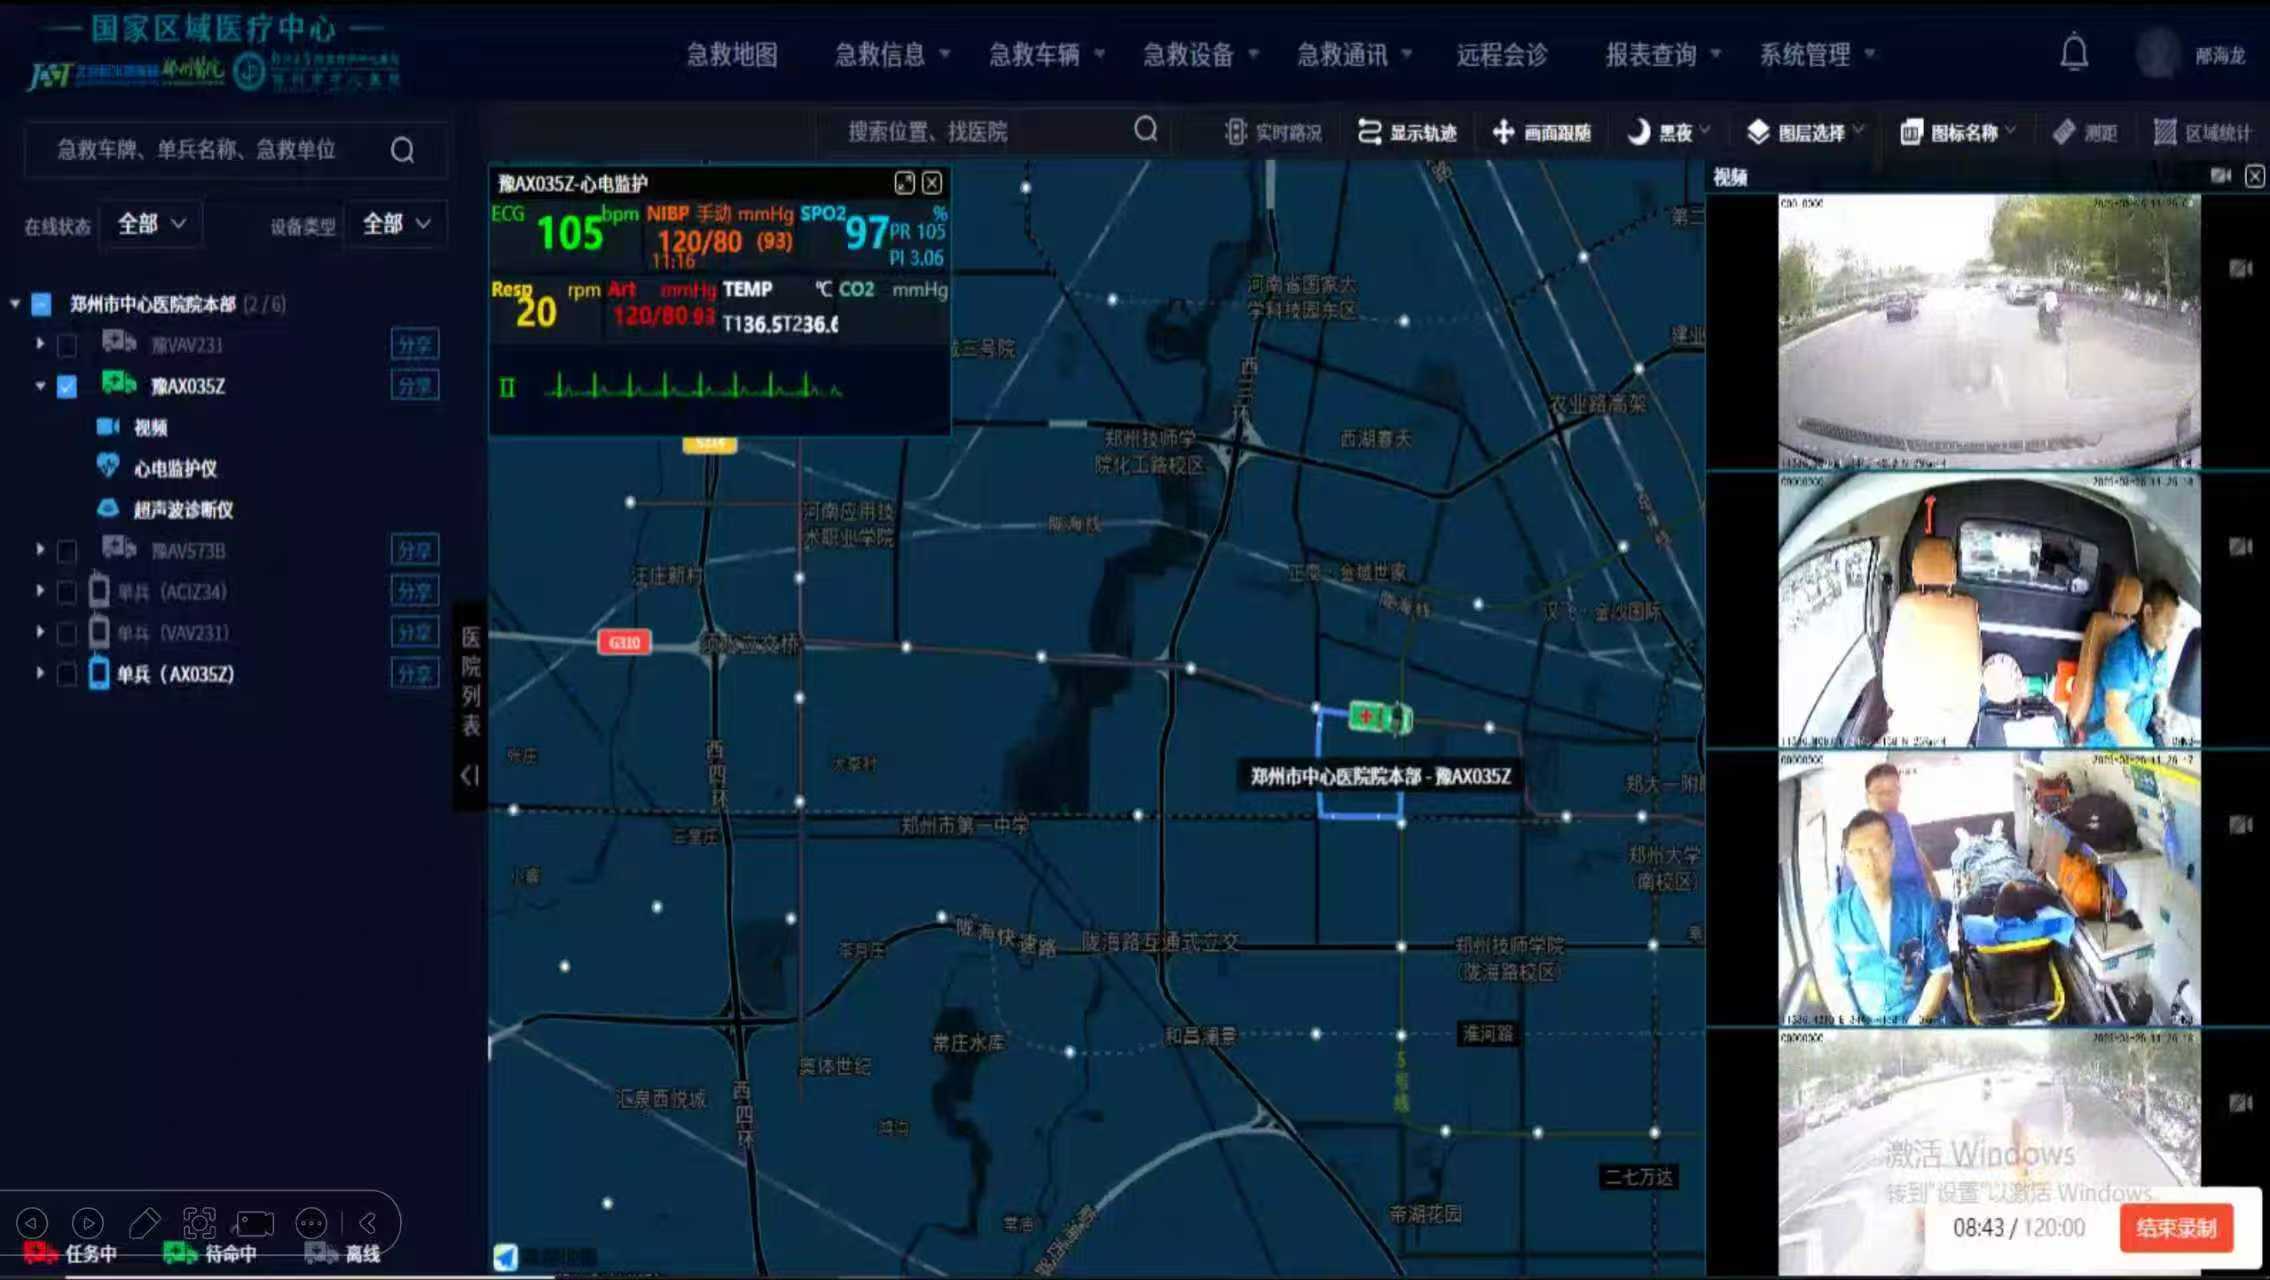Image resolution: width=2270 pixels, height=1280 pixels.
Task: Toggle 实时路况 real-time traffic tool
Action: [1273, 132]
